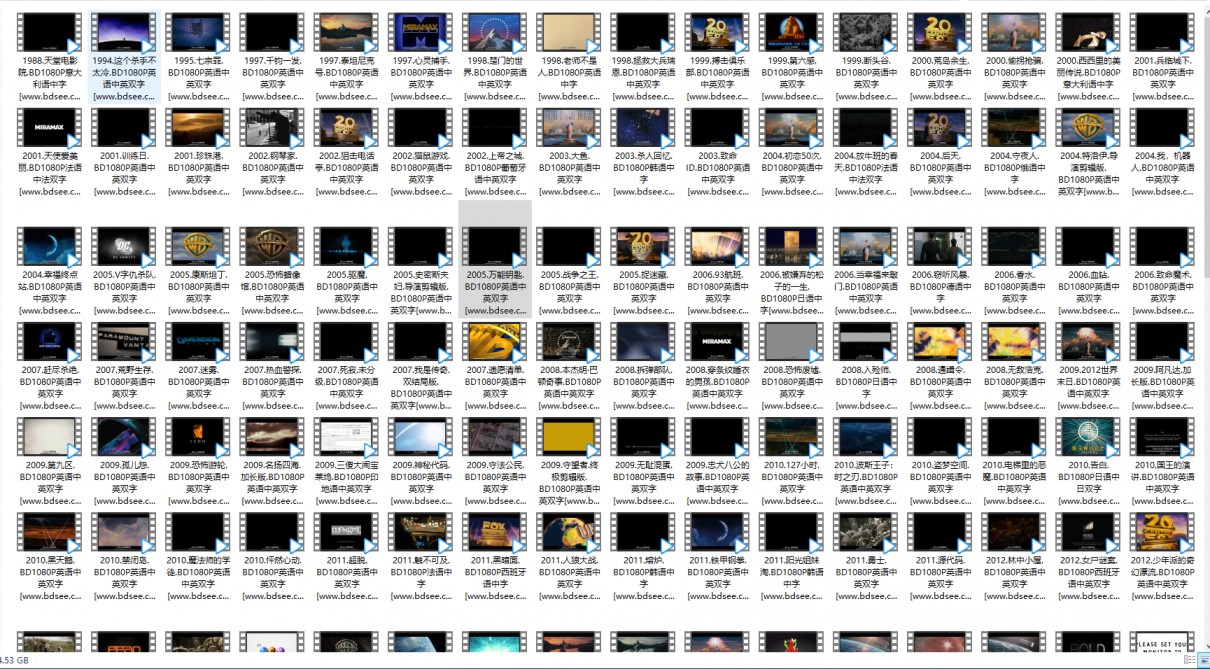The width and height of the screenshot is (1210, 669).
Task: Switch to details view in status bar
Action: [x=1188, y=660]
